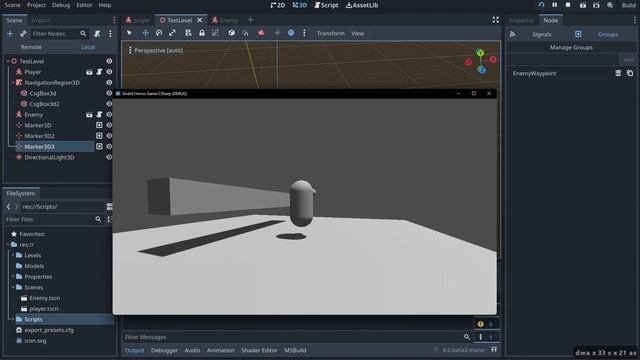
Task: Open the Signals section in Node dock
Action: pyautogui.click(x=542, y=34)
